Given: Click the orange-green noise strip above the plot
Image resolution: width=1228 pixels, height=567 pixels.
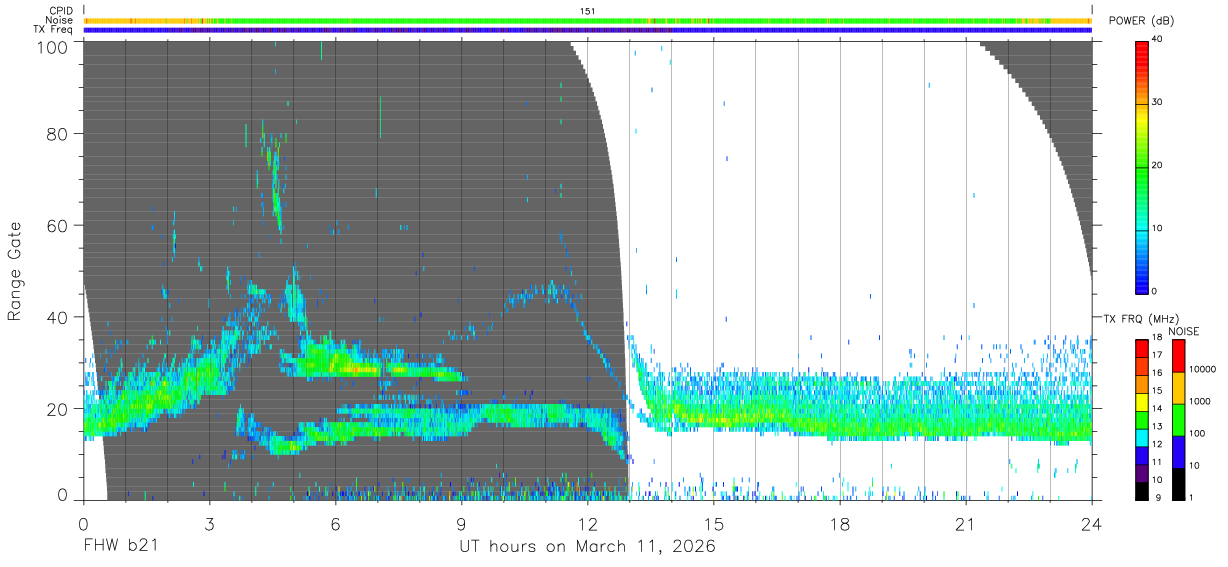Looking at the screenshot, I should coord(588,20).
